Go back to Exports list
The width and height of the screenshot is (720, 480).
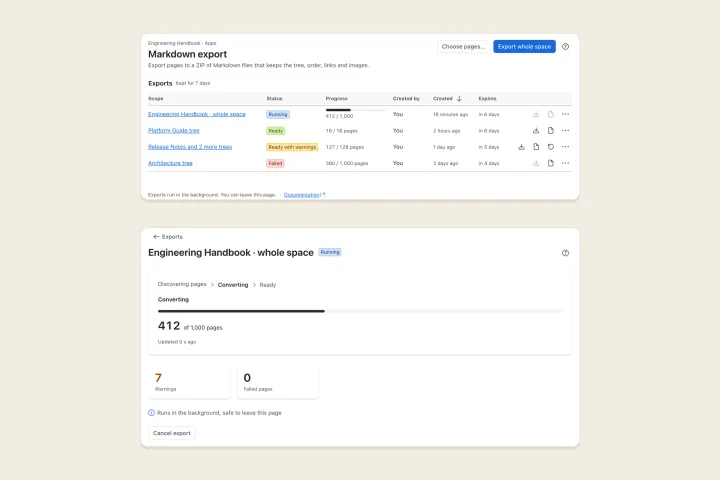tap(168, 237)
